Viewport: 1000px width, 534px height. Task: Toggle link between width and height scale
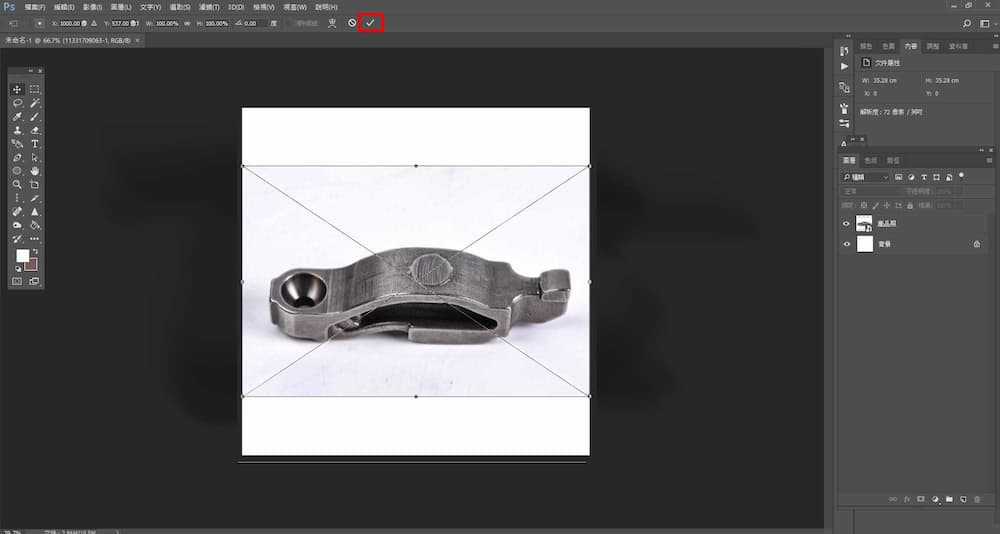[188, 23]
